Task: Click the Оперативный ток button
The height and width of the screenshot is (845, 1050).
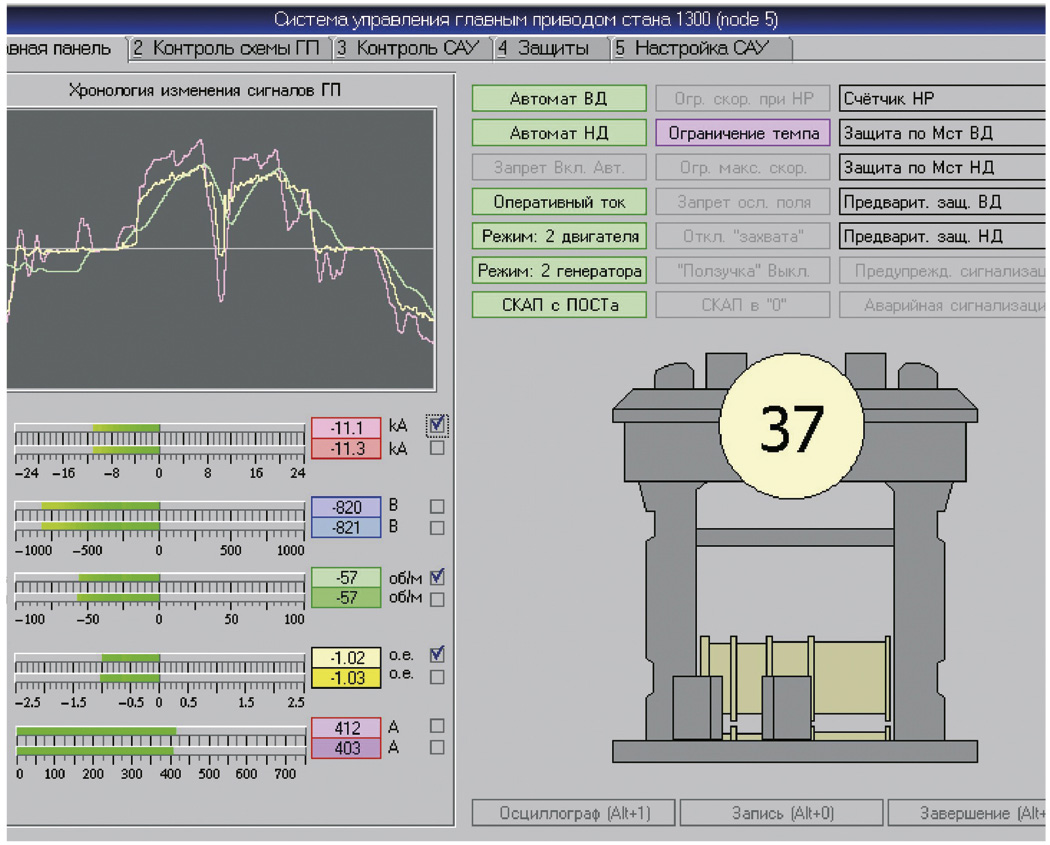Action: pyautogui.click(x=559, y=202)
